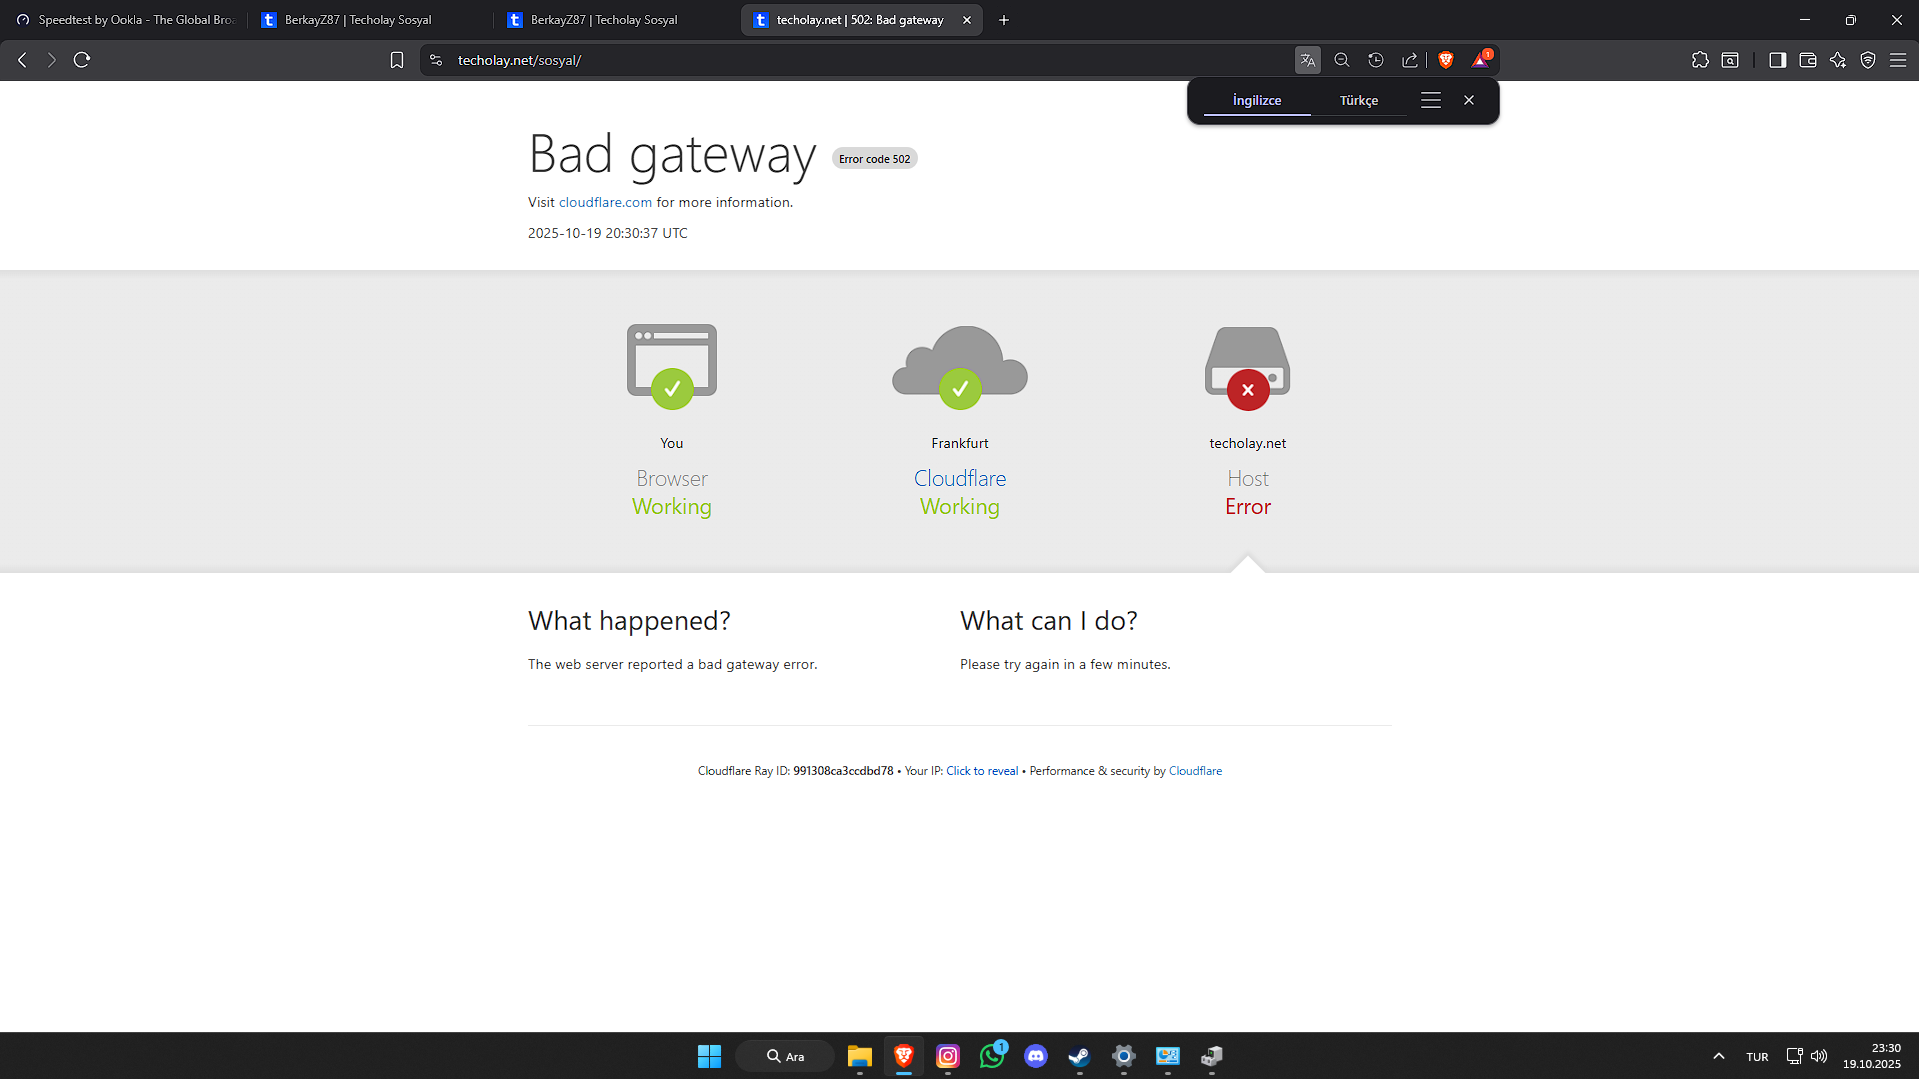Share this page via the share icon

coord(1410,60)
